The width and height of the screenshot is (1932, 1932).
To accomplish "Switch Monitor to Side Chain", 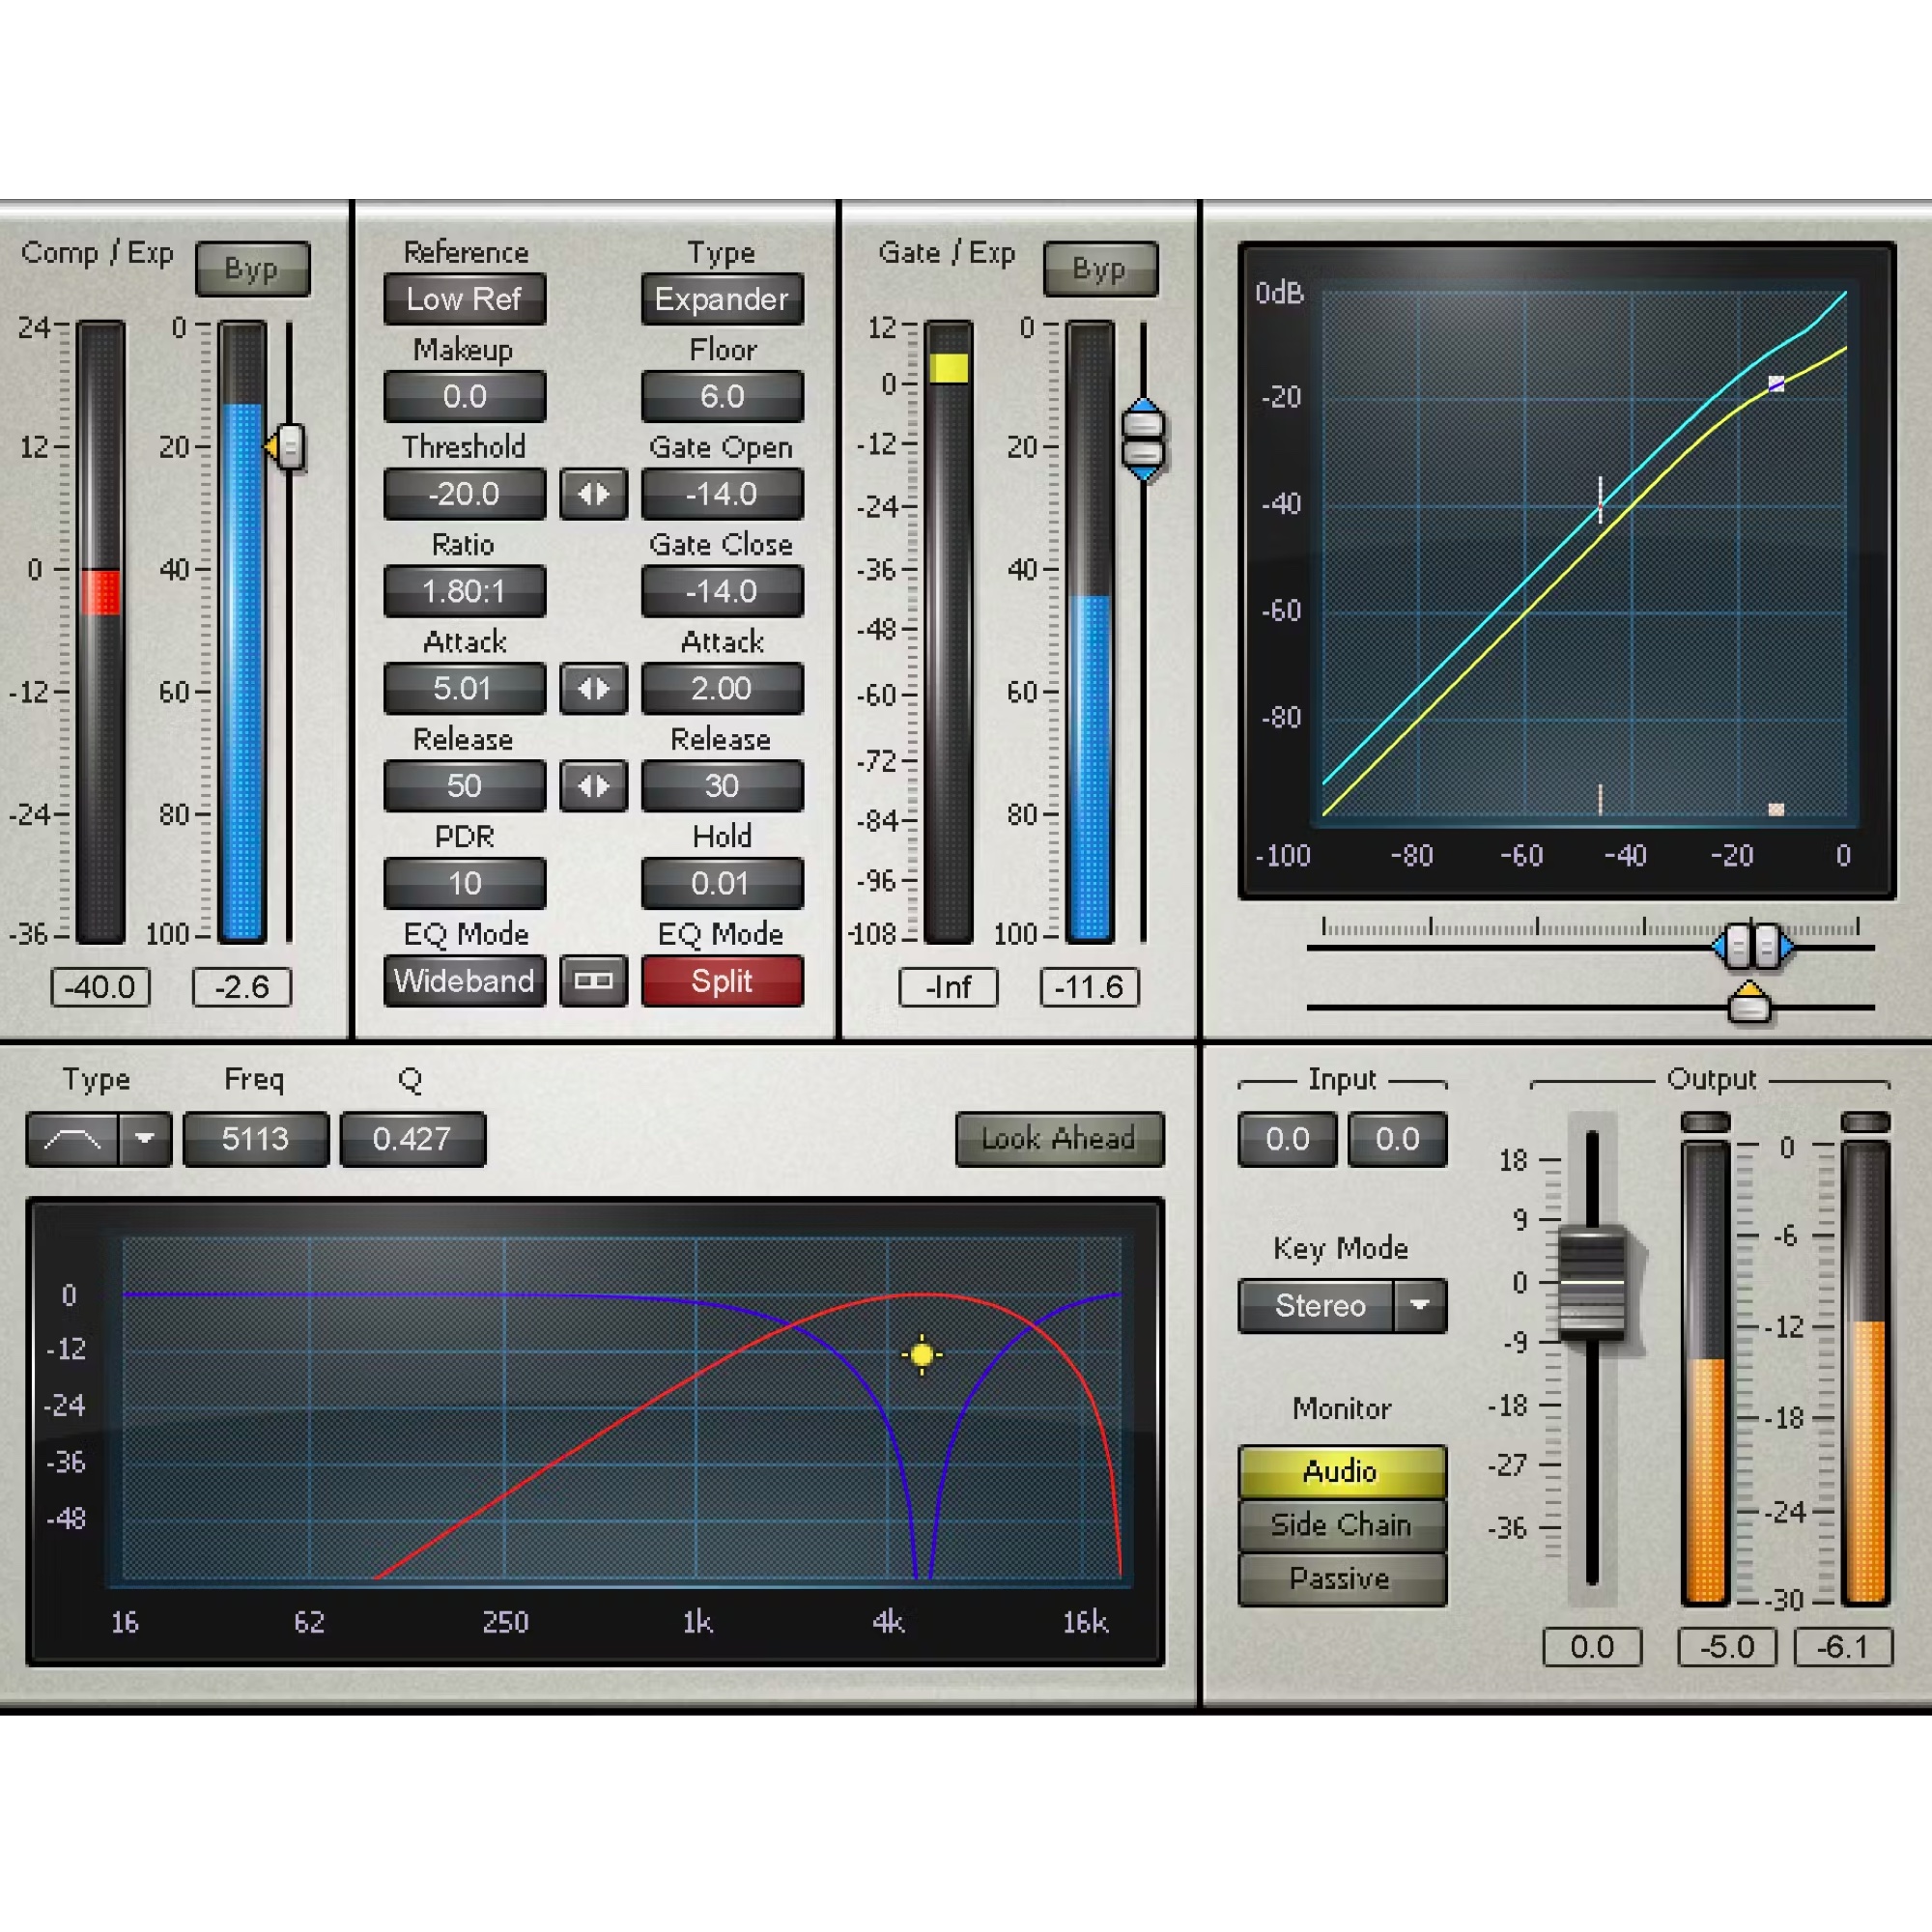I will click(1341, 1524).
